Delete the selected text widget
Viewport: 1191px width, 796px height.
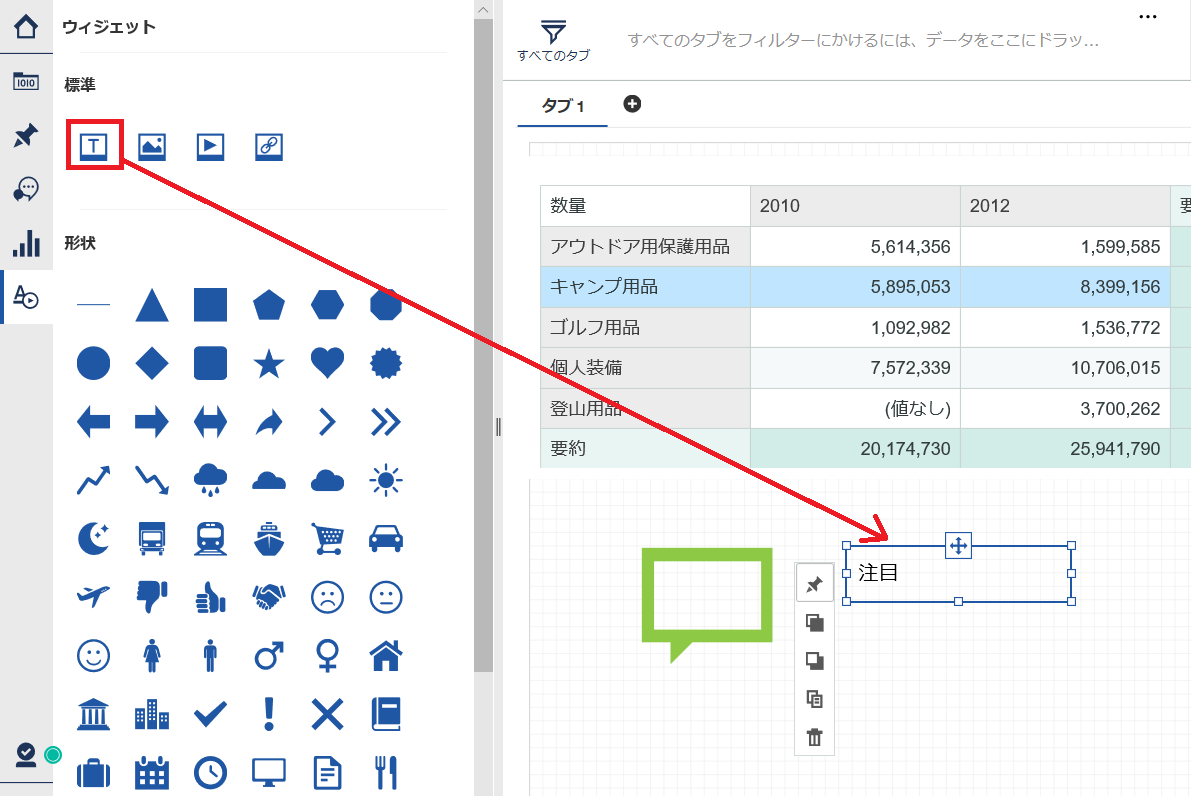point(814,737)
